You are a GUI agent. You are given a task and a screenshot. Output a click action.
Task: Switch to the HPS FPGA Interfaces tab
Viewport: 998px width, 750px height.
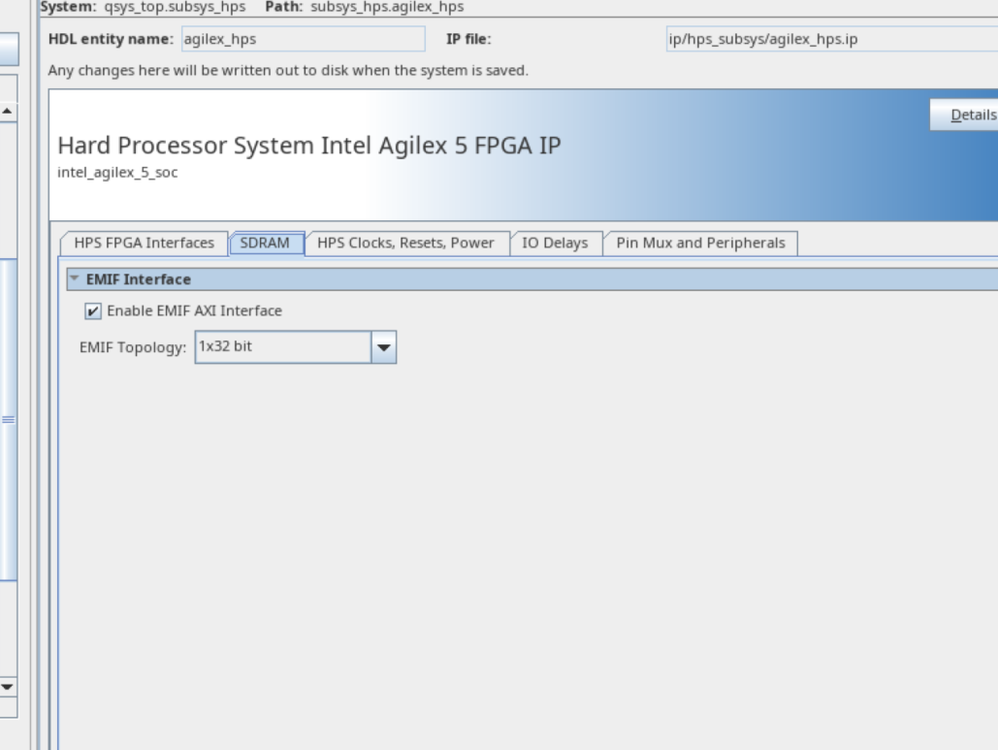144,243
